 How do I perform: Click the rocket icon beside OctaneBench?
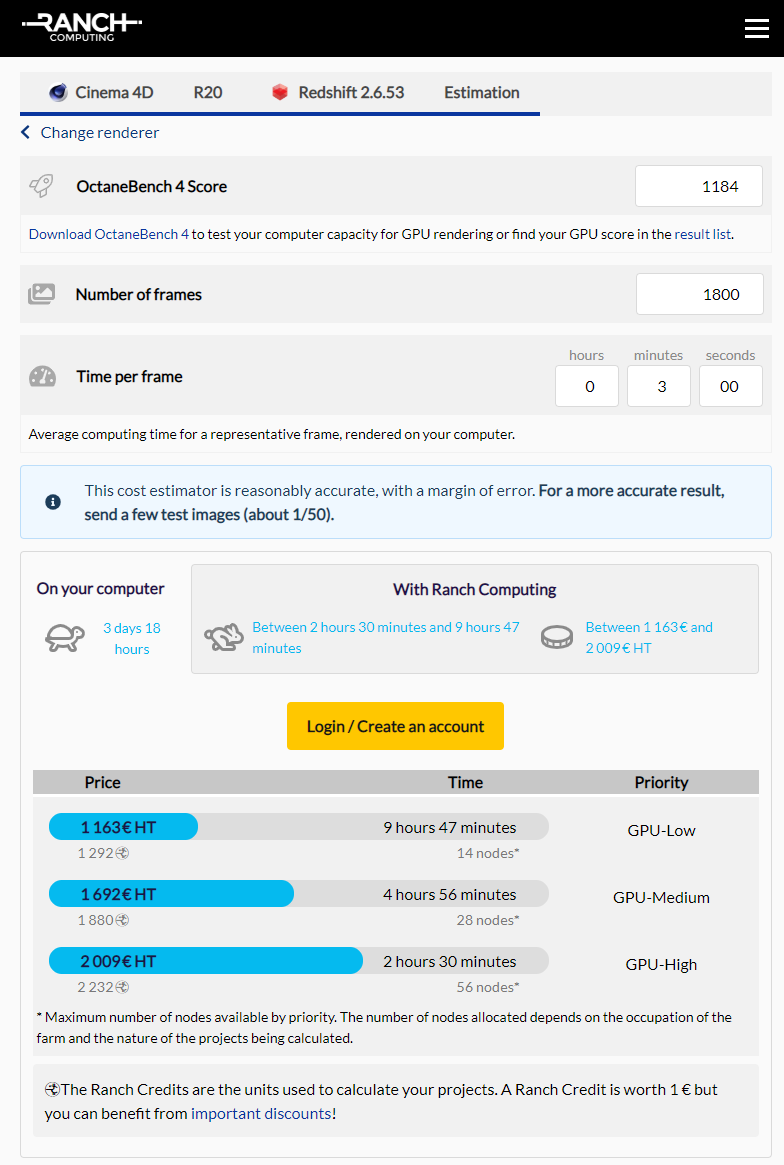point(42,186)
